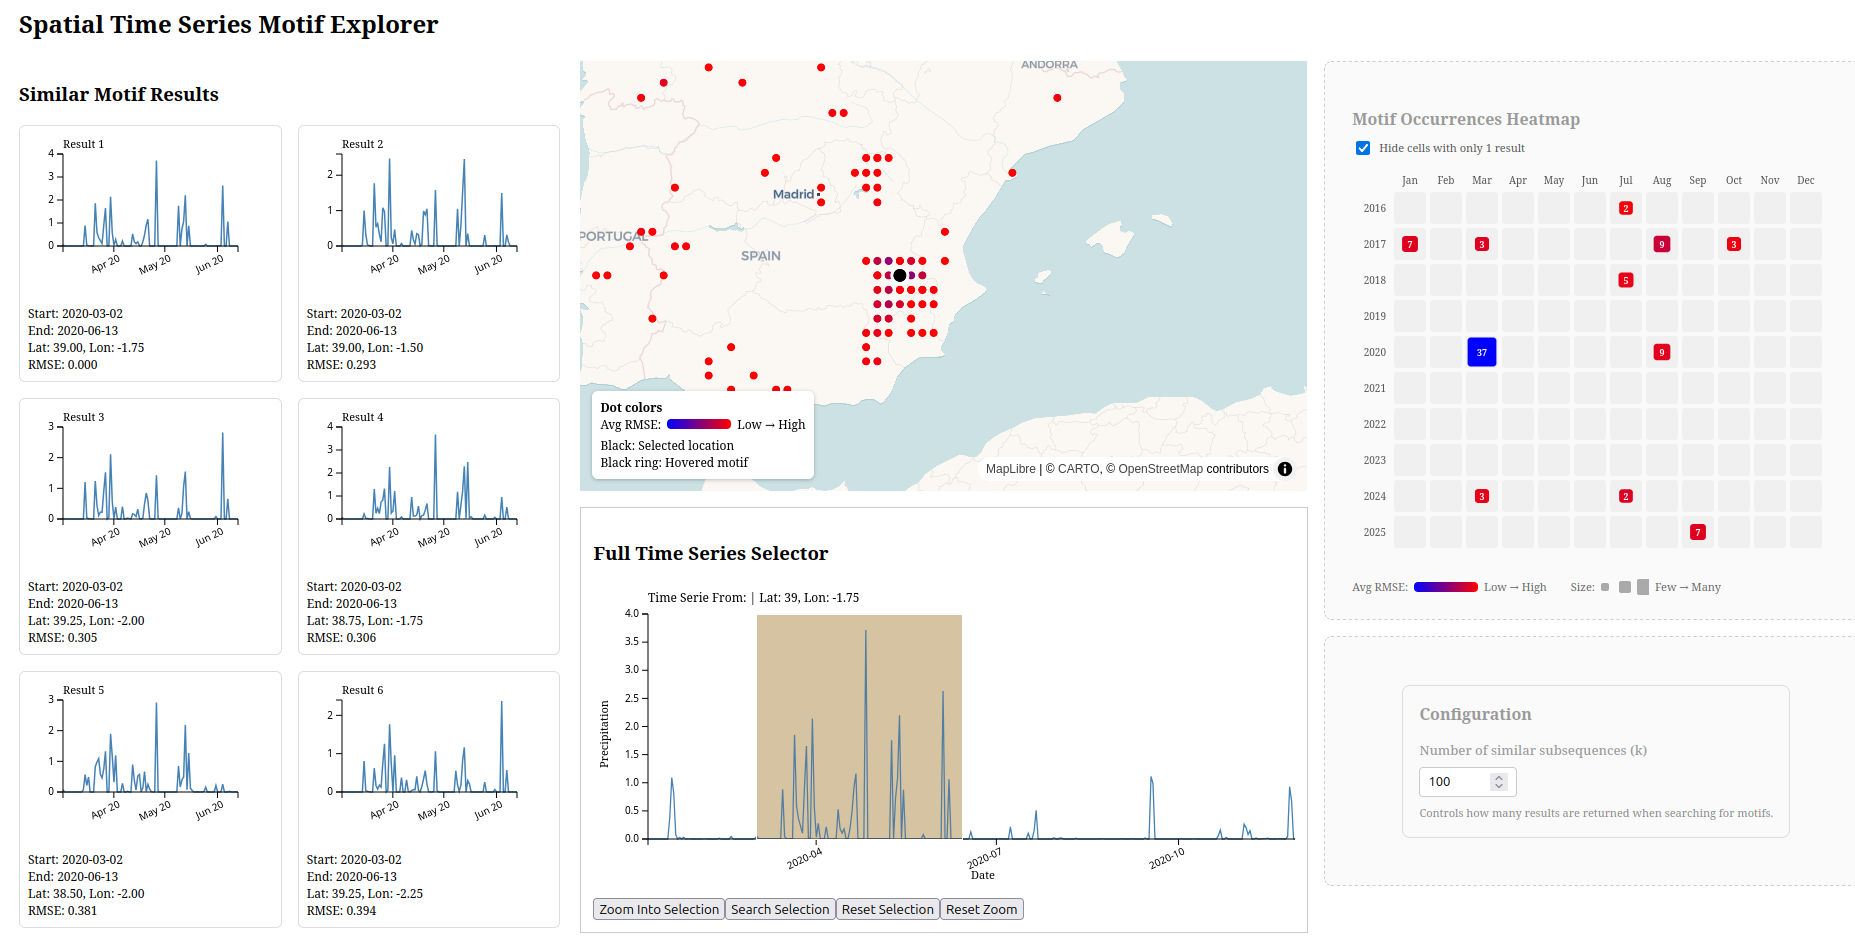The height and width of the screenshot is (941, 1855).
Task: Click the Motif Occurrences Heatmap heading
Action: [1466, 120]
